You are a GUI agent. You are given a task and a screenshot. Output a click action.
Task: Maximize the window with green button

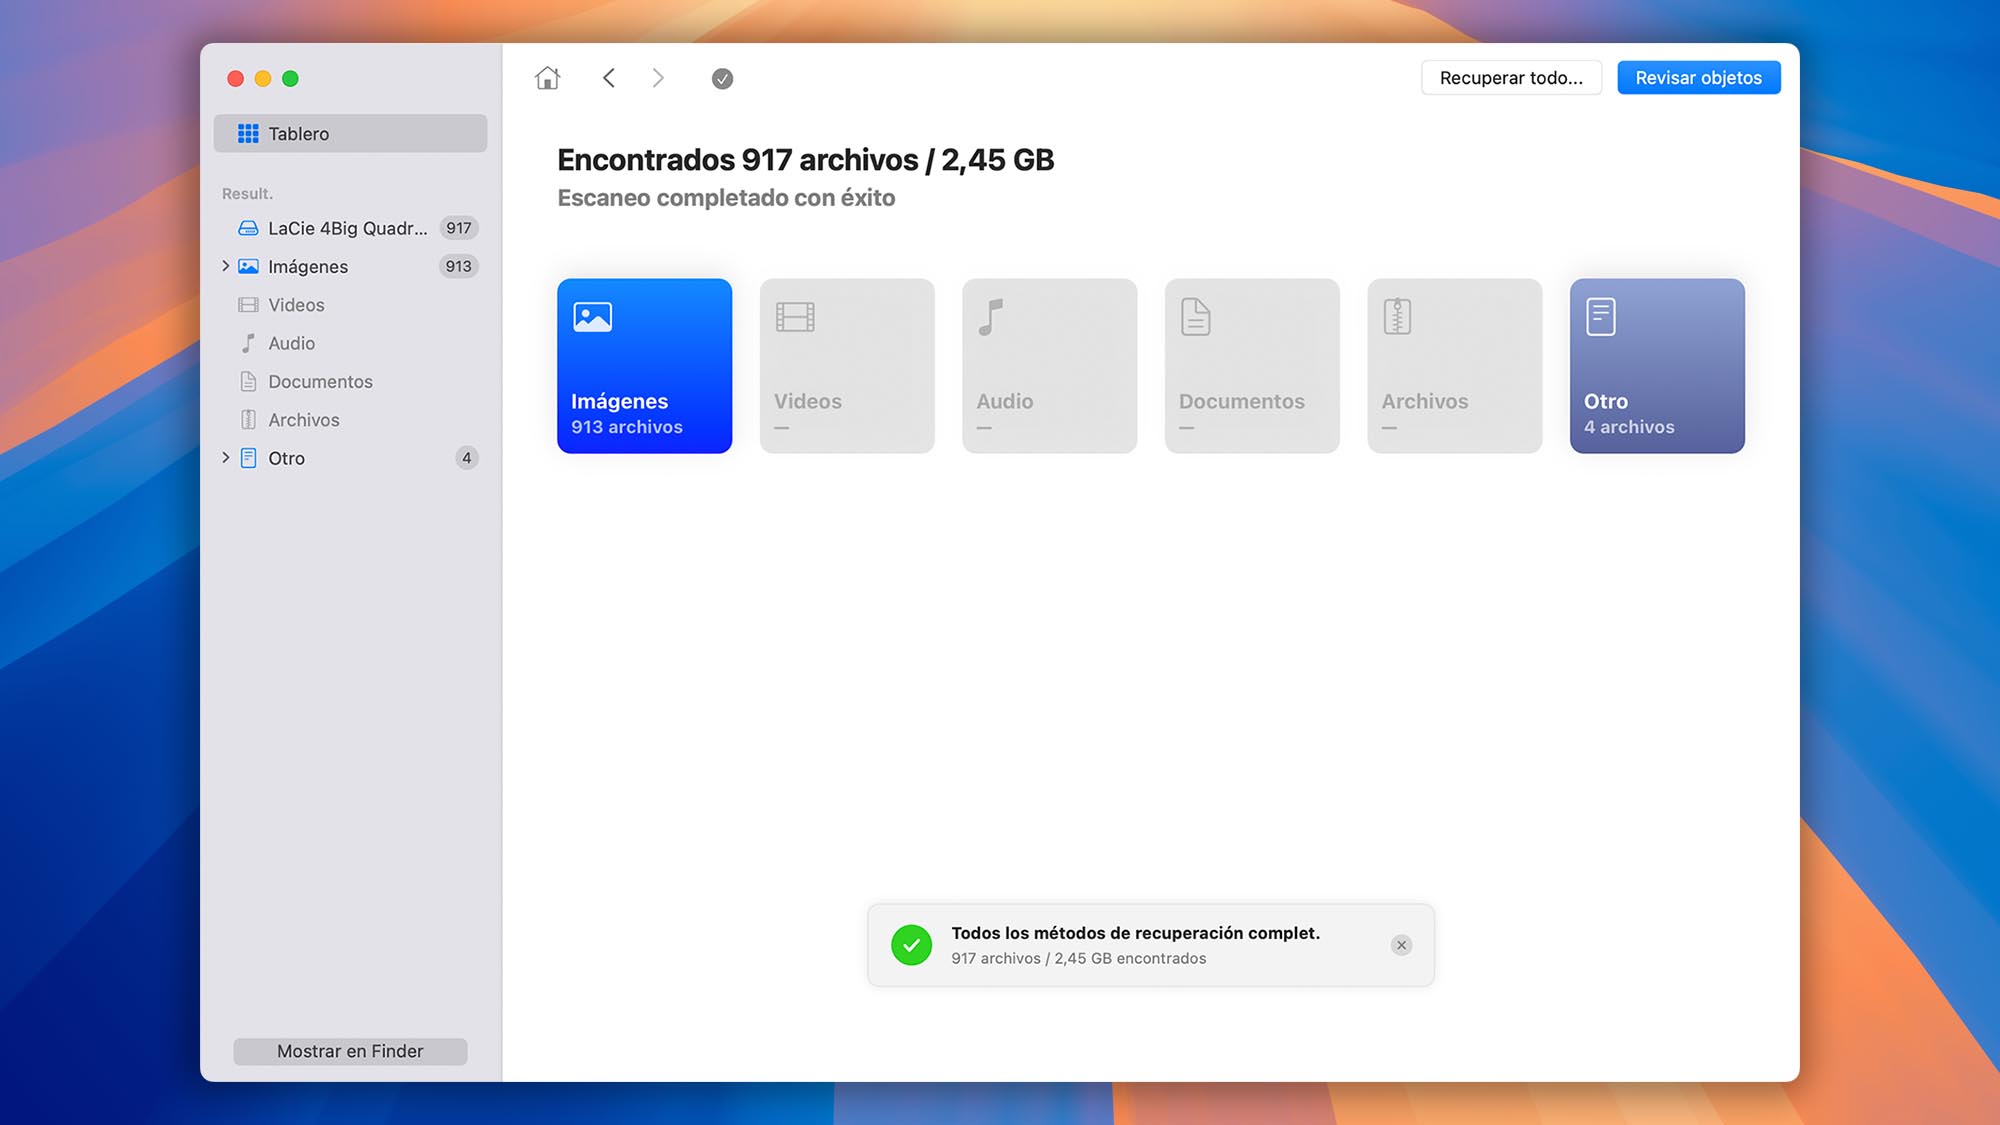290,78
